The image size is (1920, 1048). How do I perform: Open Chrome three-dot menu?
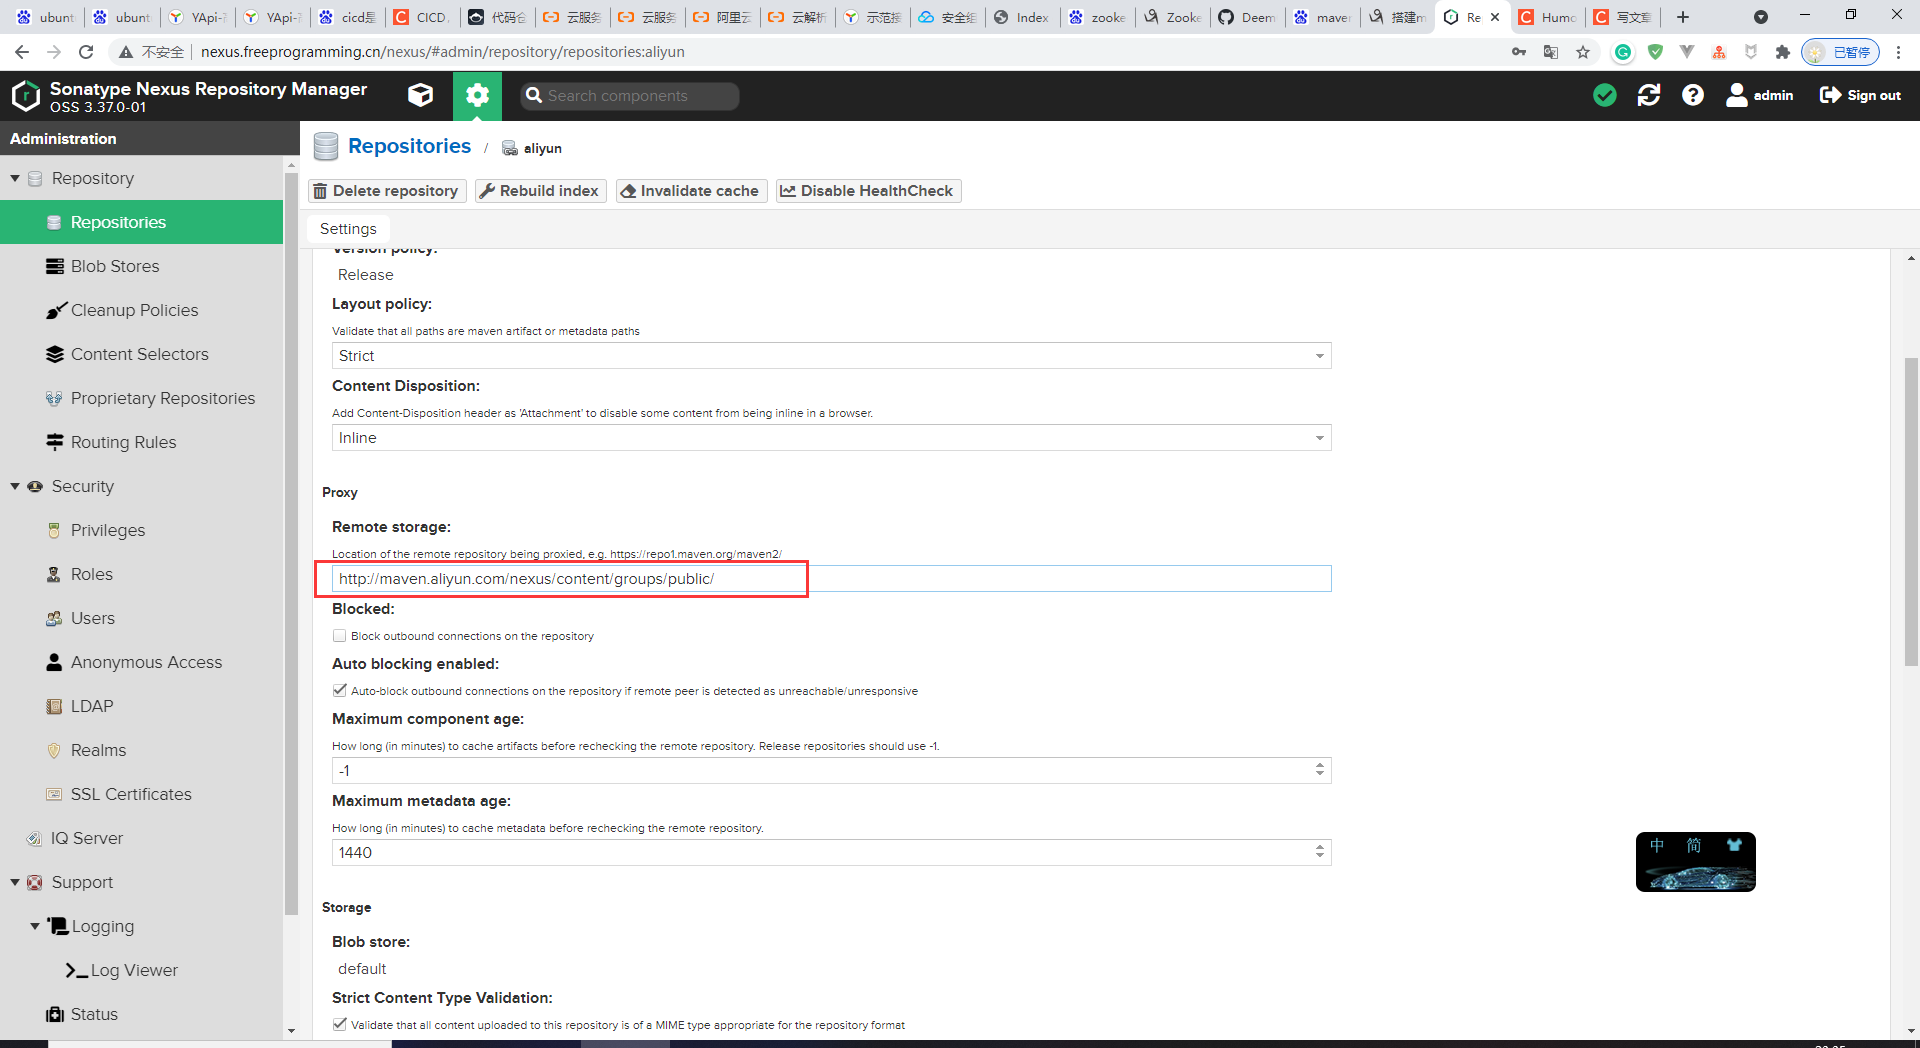pyautogui.click(x=1899, y=52)
